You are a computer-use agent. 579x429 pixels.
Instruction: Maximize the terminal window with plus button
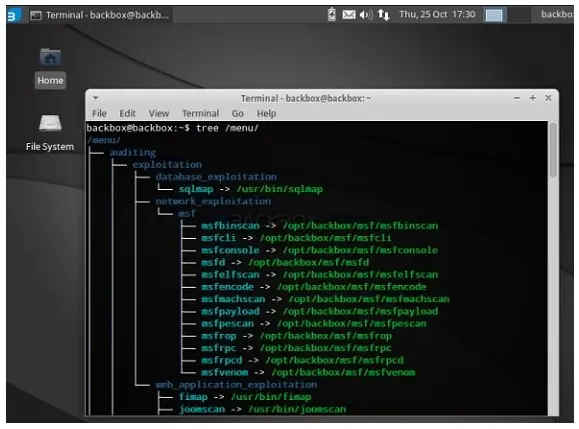point(532,98)
